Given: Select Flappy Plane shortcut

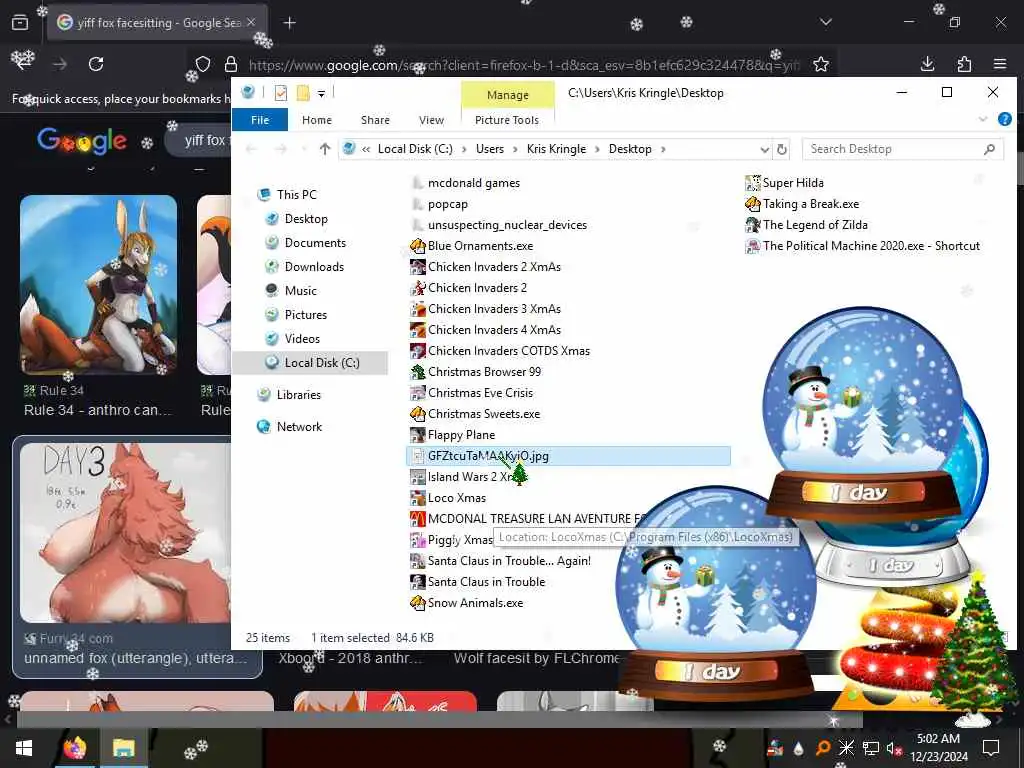Looking at the screenshot, I should coord(453,435).
